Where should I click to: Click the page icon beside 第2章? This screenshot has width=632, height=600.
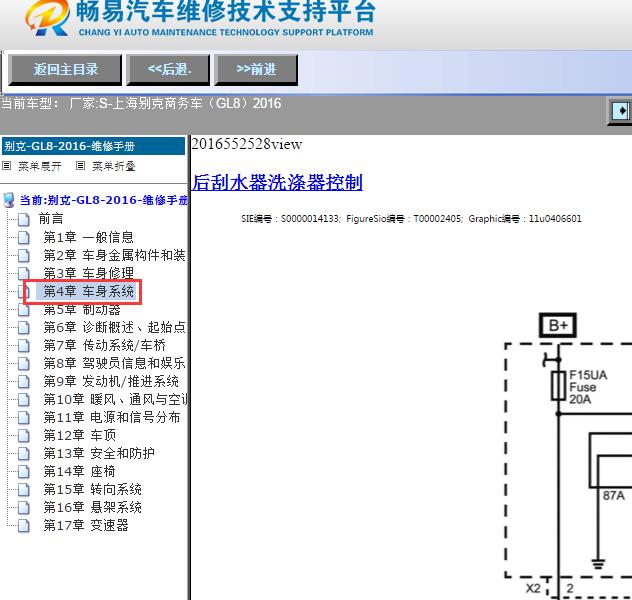coord(23,255)
